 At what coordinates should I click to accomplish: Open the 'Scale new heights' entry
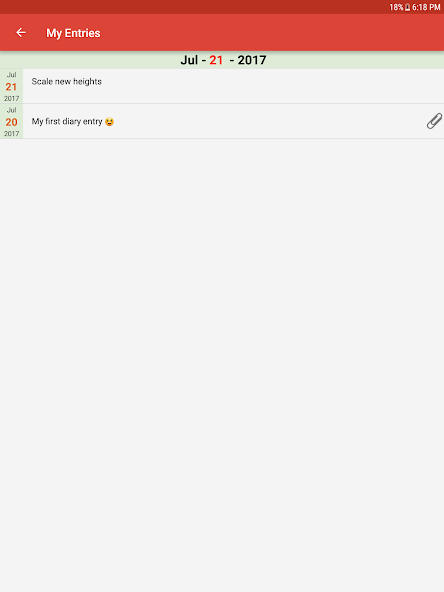222,86
